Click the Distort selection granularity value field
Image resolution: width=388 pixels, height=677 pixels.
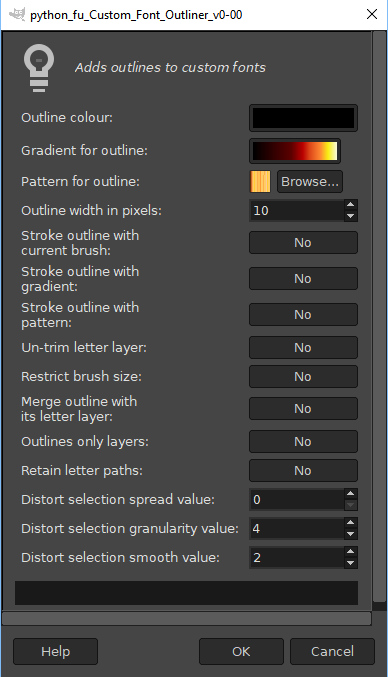[x=297, y=528]
